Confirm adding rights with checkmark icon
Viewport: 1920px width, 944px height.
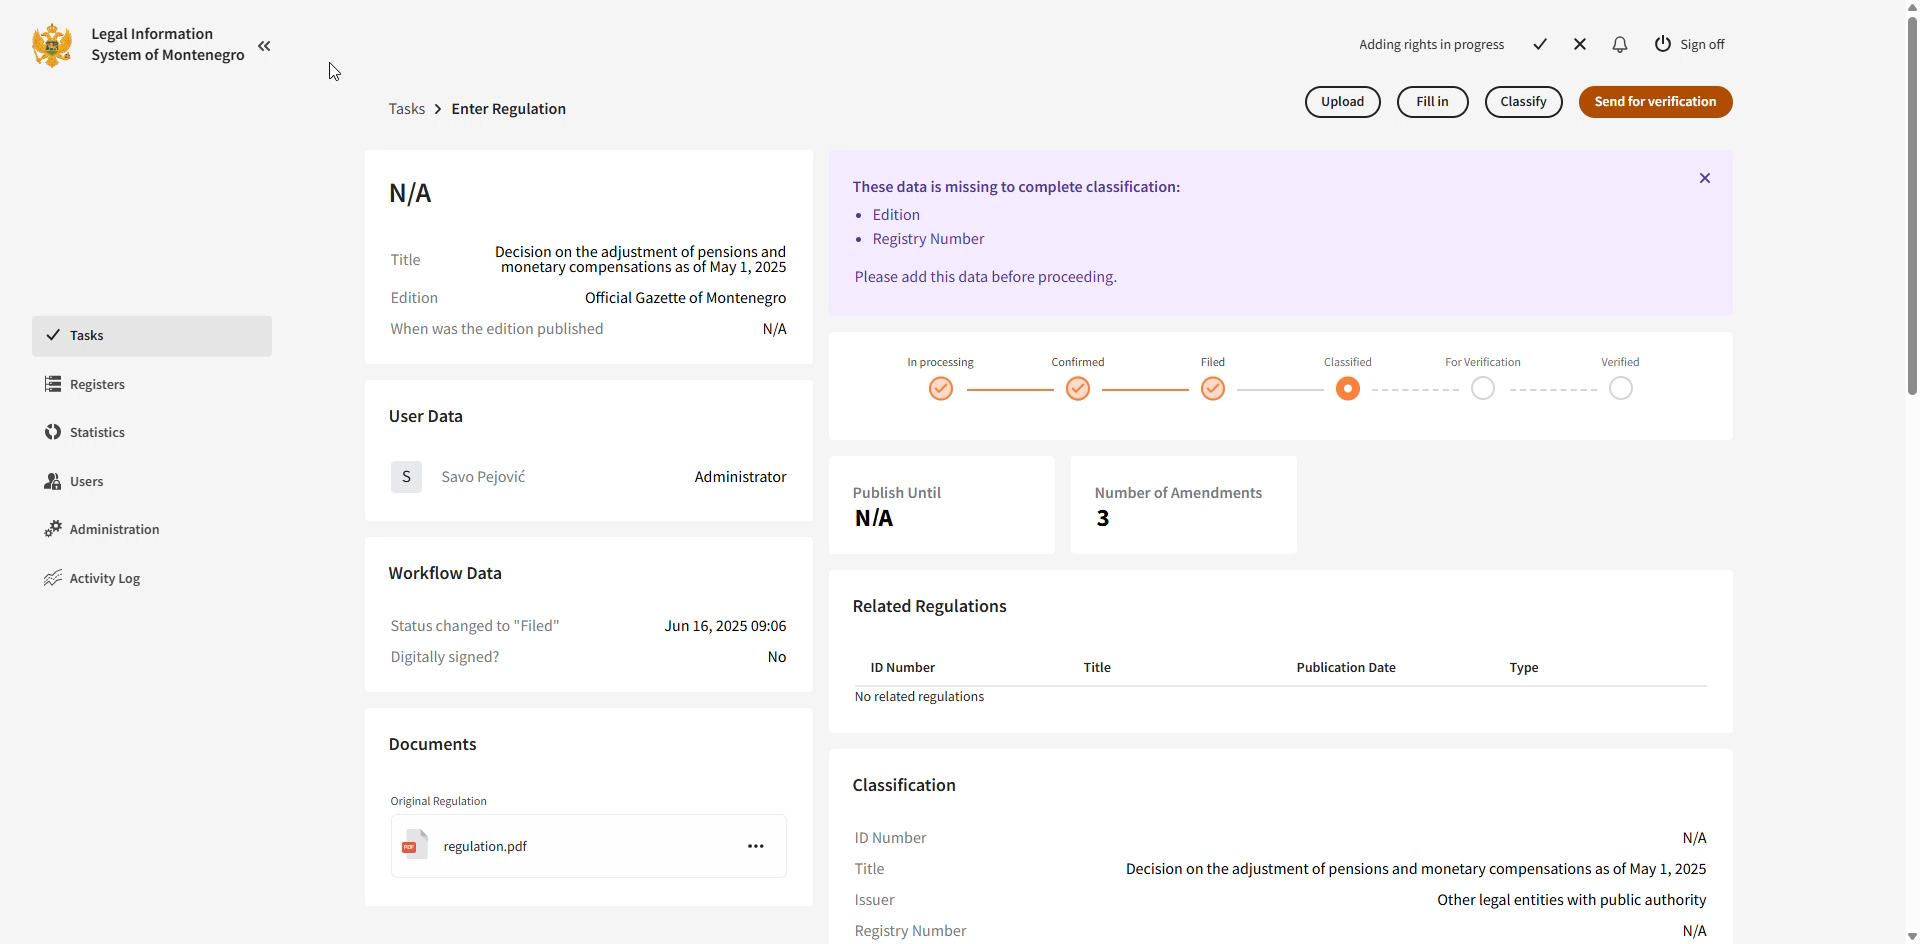click(1540, 44)
